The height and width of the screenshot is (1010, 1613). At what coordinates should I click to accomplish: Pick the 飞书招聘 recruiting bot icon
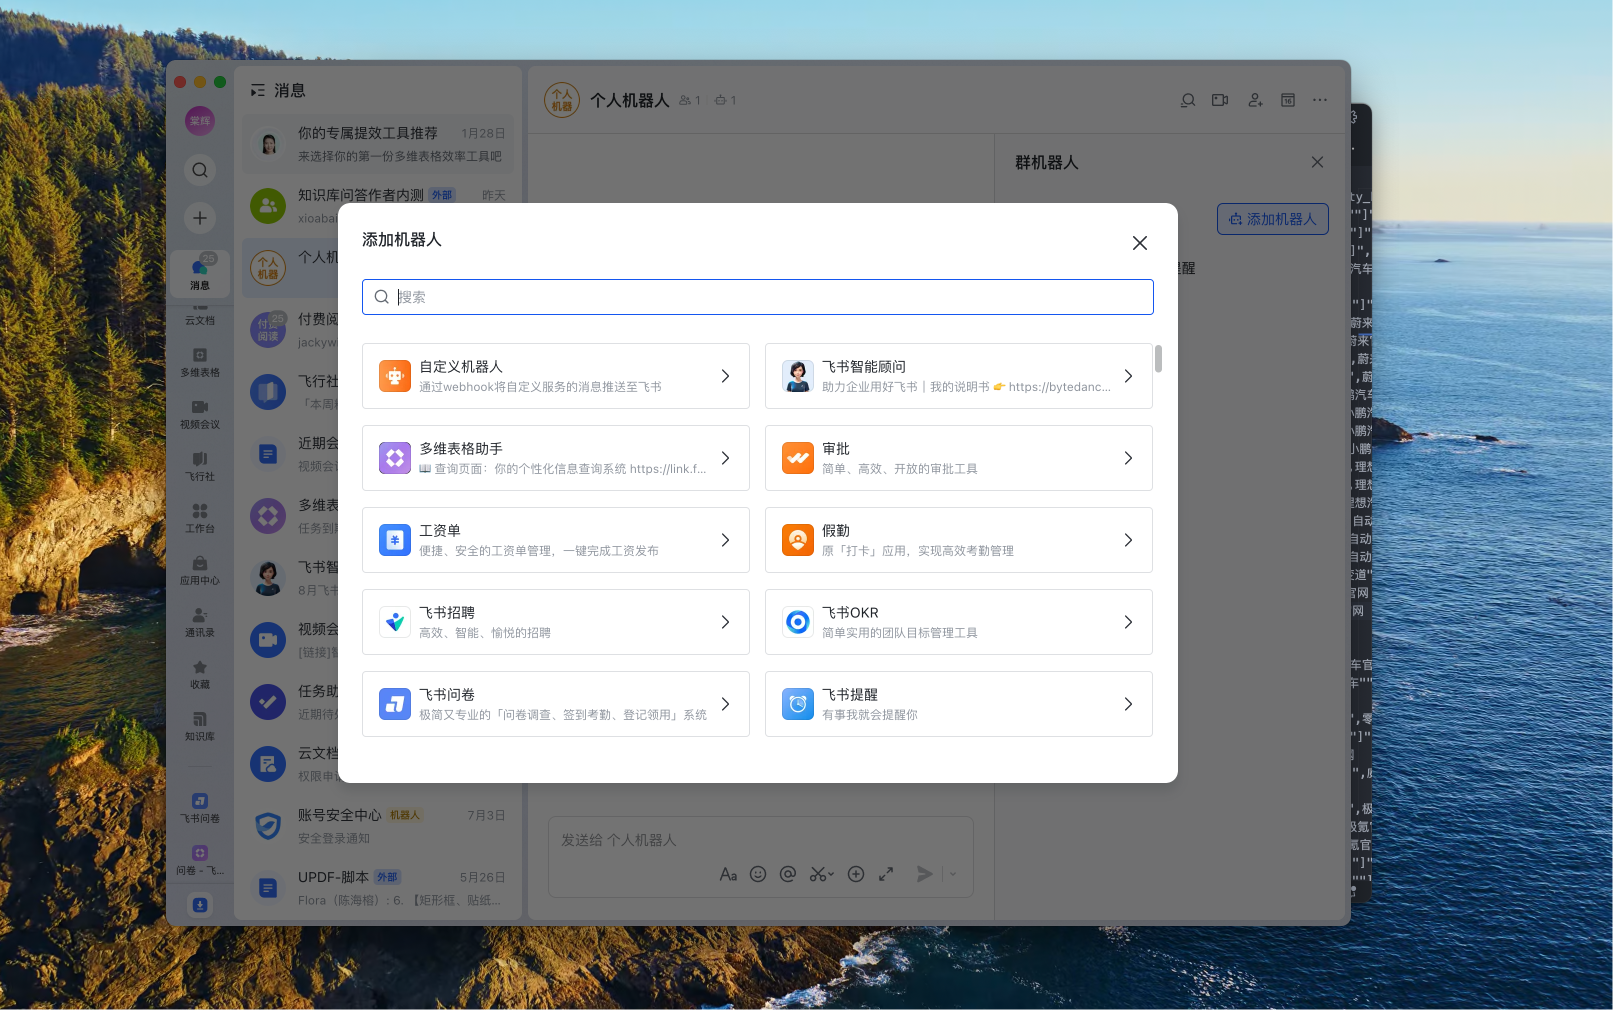point(395,622)
